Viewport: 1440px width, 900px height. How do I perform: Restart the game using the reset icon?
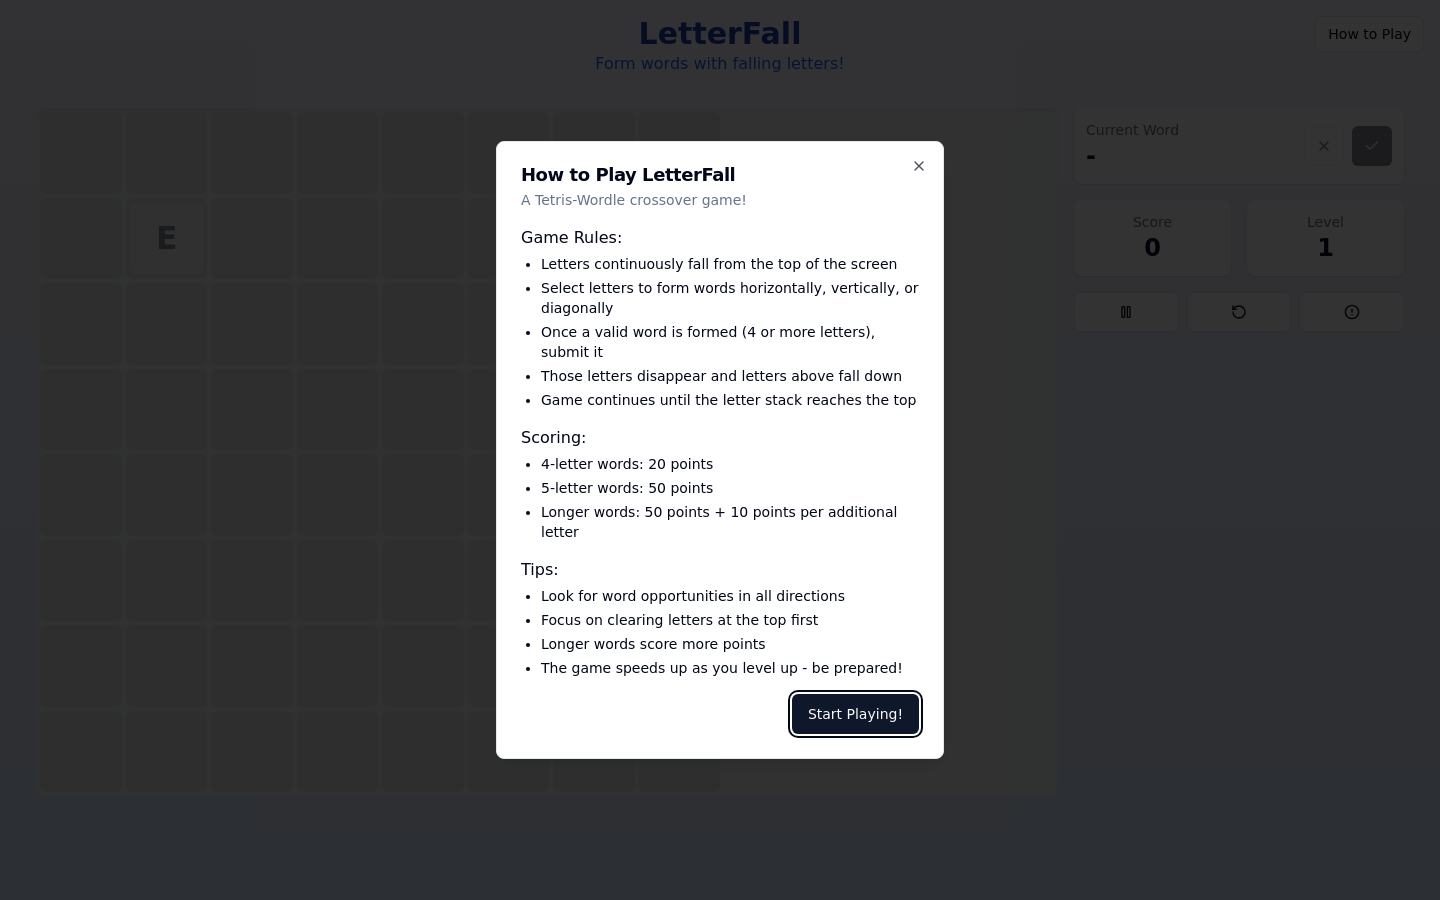tap(1239, 312)
